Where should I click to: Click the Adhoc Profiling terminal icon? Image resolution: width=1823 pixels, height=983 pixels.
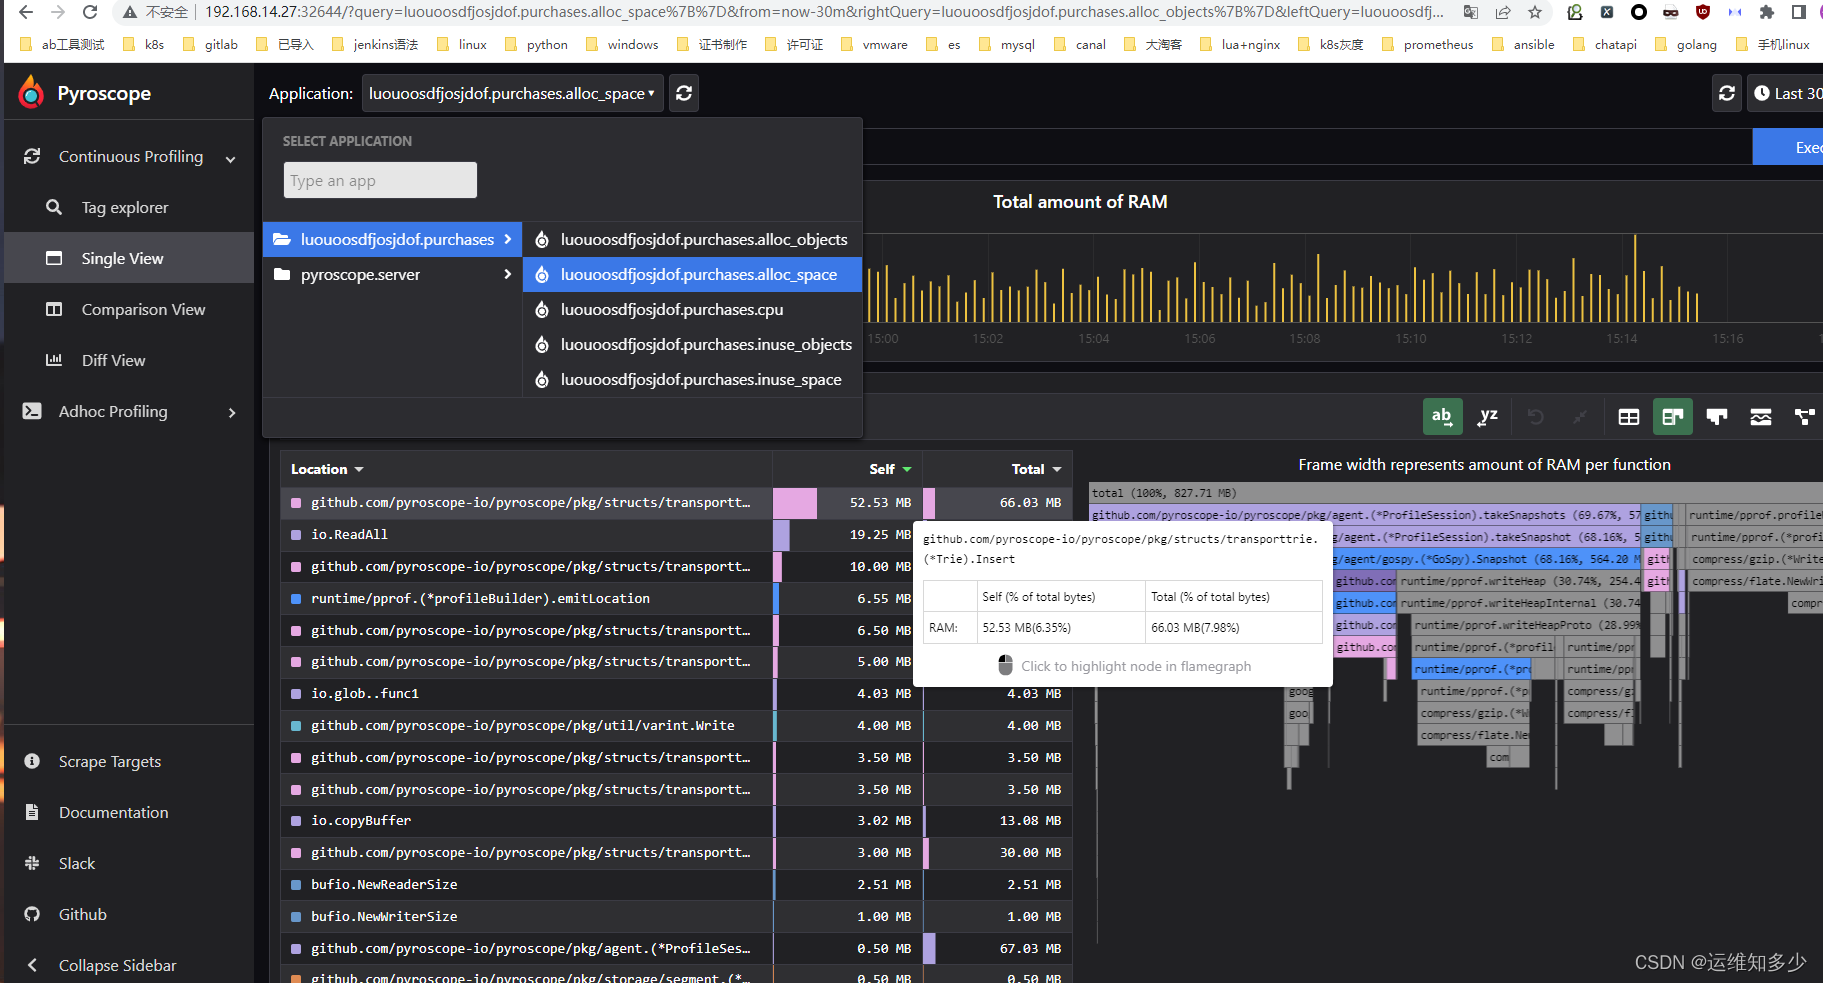coord(32,411)
